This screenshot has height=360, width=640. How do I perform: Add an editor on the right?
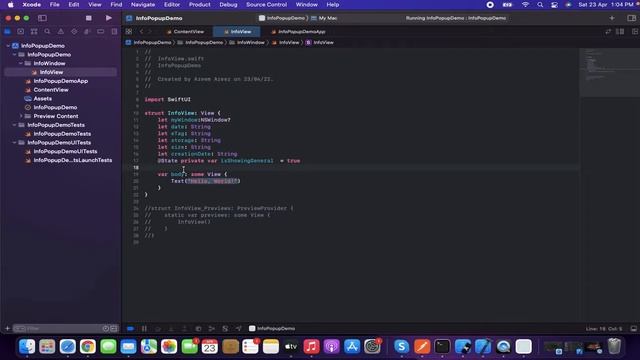pos(635,31)
